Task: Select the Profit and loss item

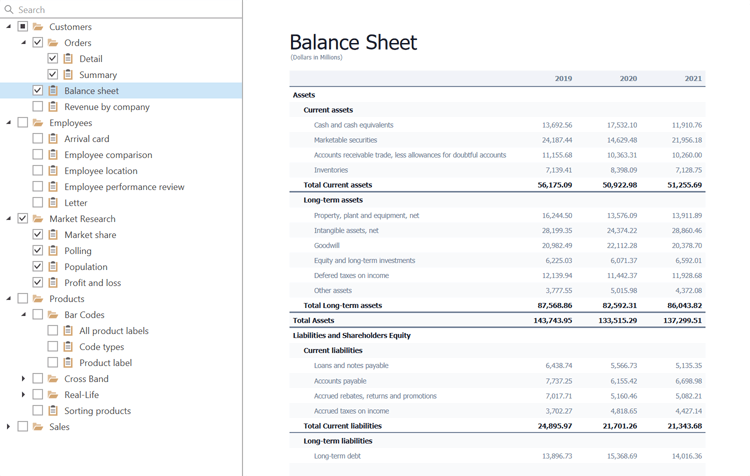Action: (92, 283)
